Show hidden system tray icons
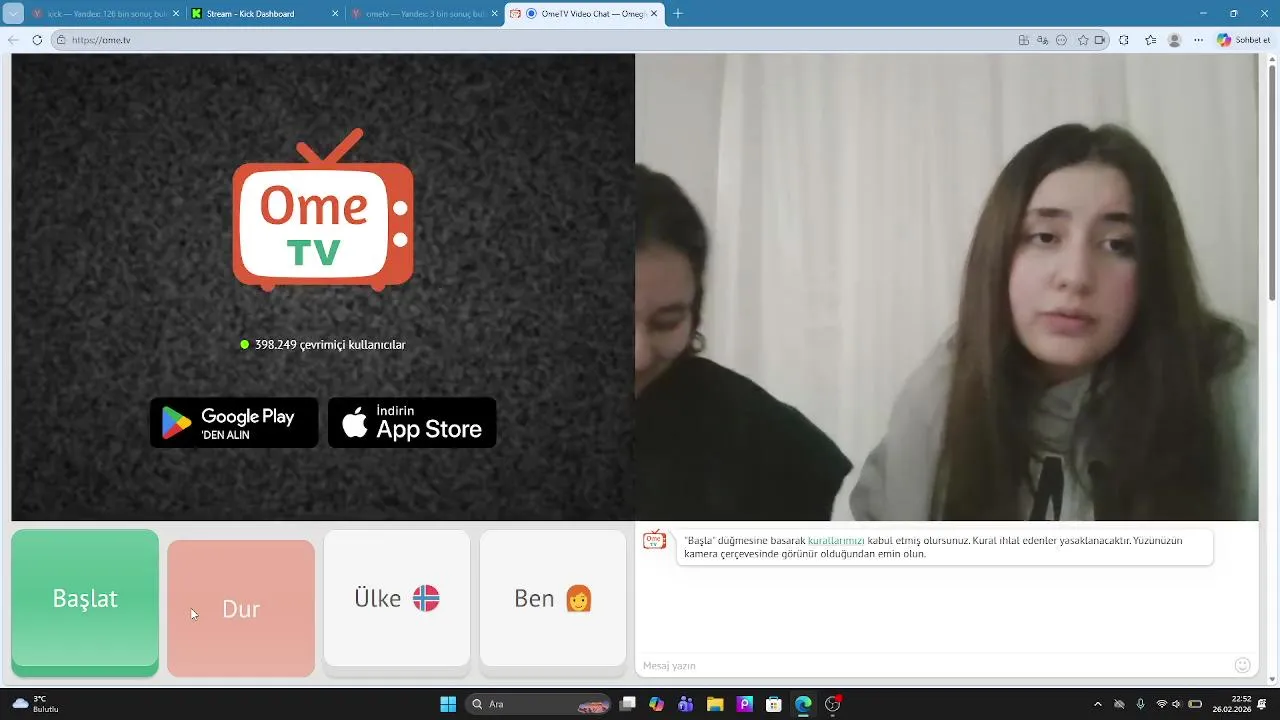1280x720 pixels. 1098,704
